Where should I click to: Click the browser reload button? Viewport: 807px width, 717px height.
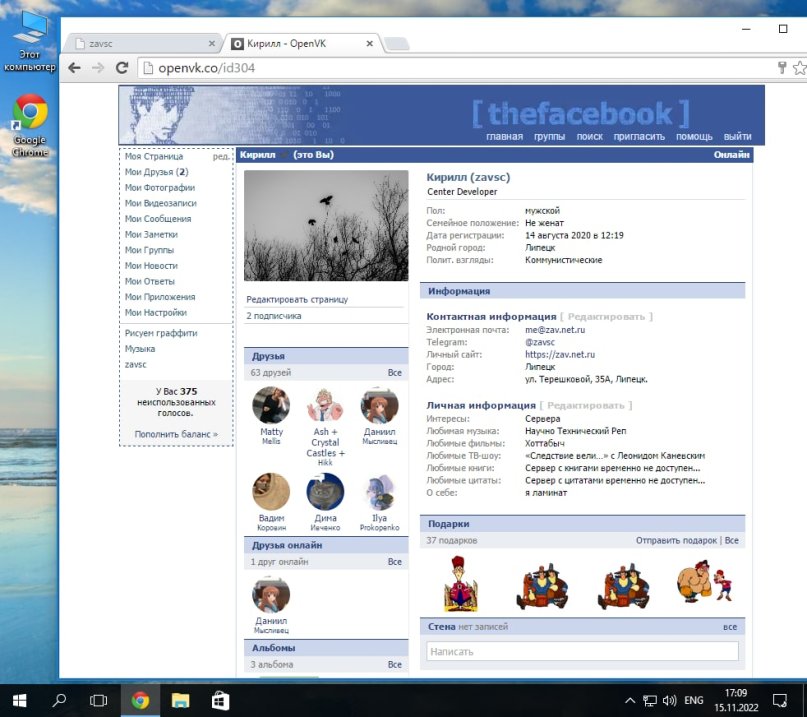[x=122, y=68]
